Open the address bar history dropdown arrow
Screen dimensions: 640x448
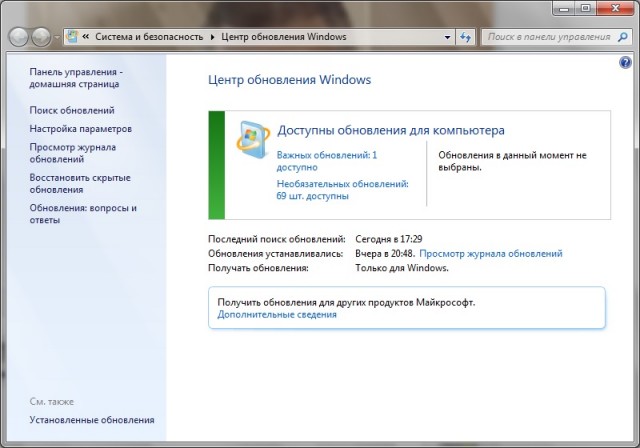pos(448,37)
